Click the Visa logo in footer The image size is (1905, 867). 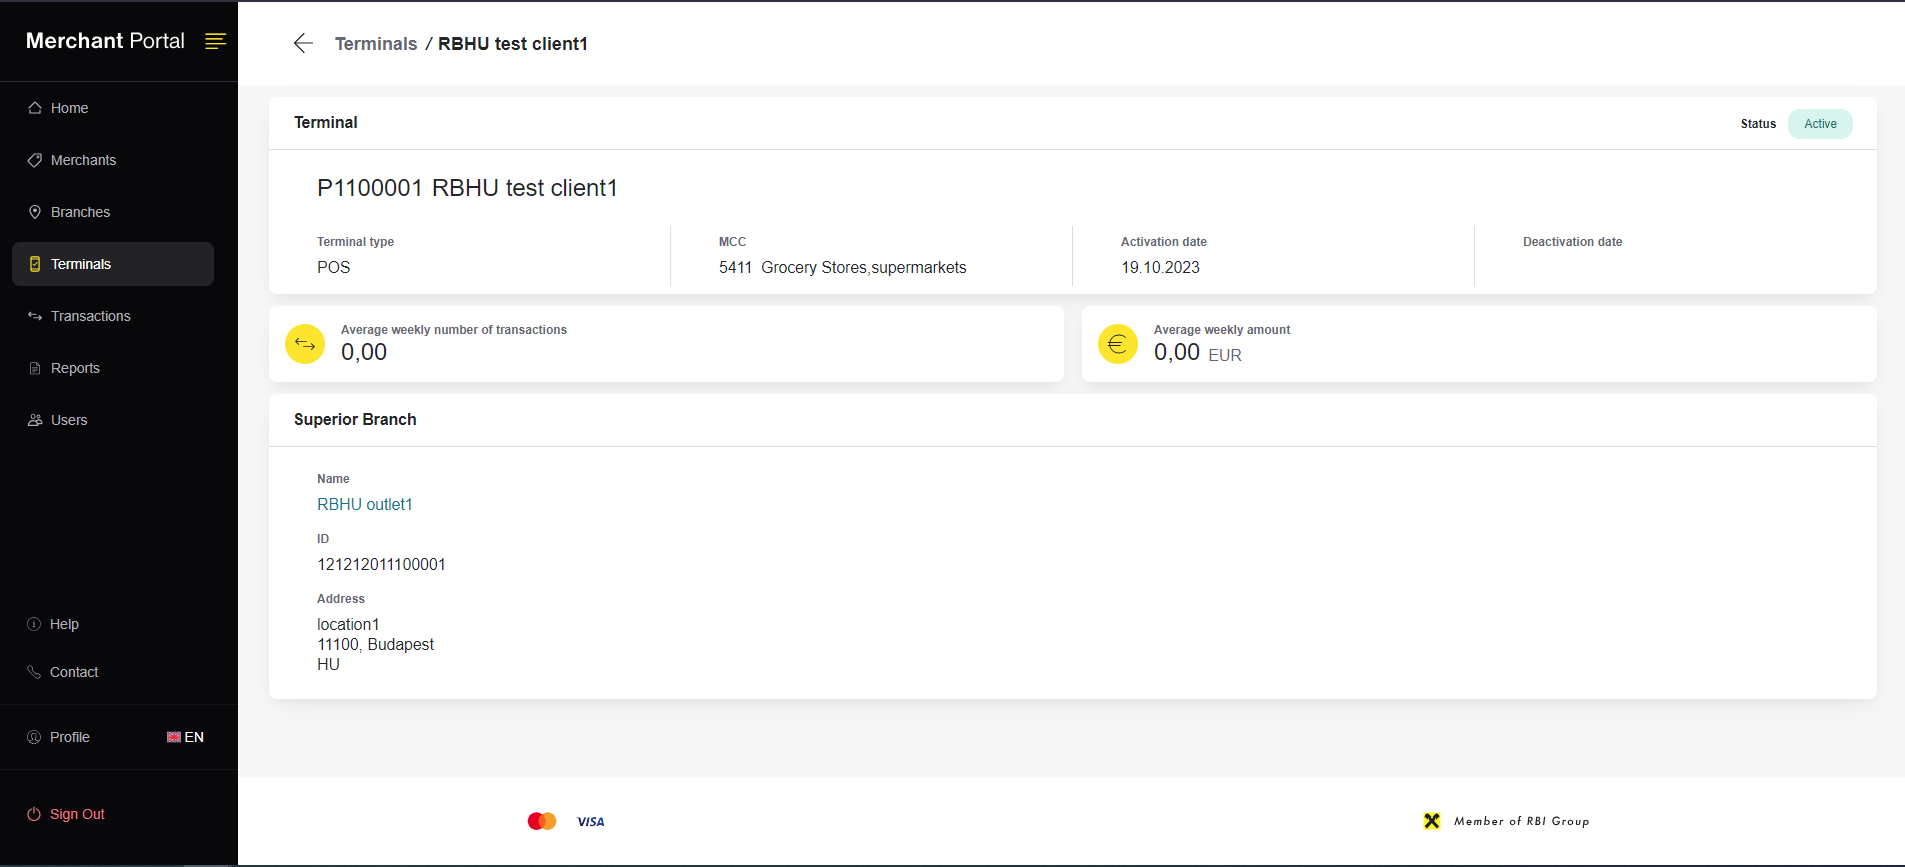coord(591,822)
